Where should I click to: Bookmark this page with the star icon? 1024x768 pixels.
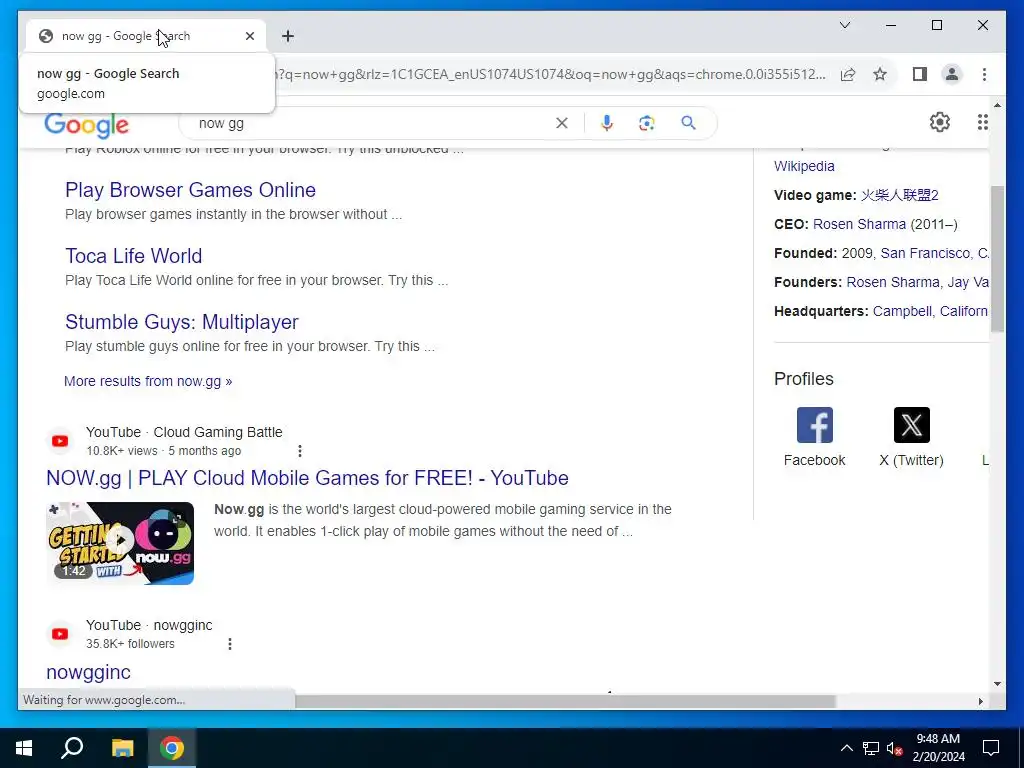click(x=880, y=74)
